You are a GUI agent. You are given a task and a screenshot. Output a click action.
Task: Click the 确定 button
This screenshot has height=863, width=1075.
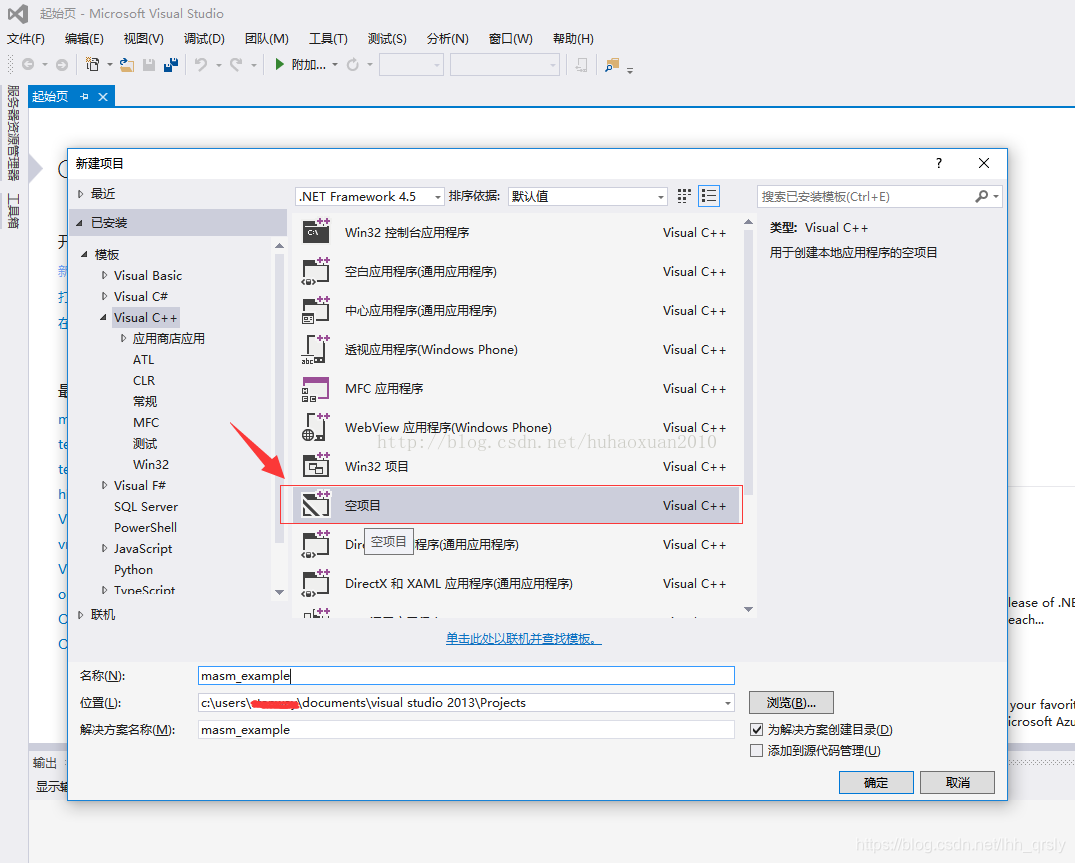876,783
